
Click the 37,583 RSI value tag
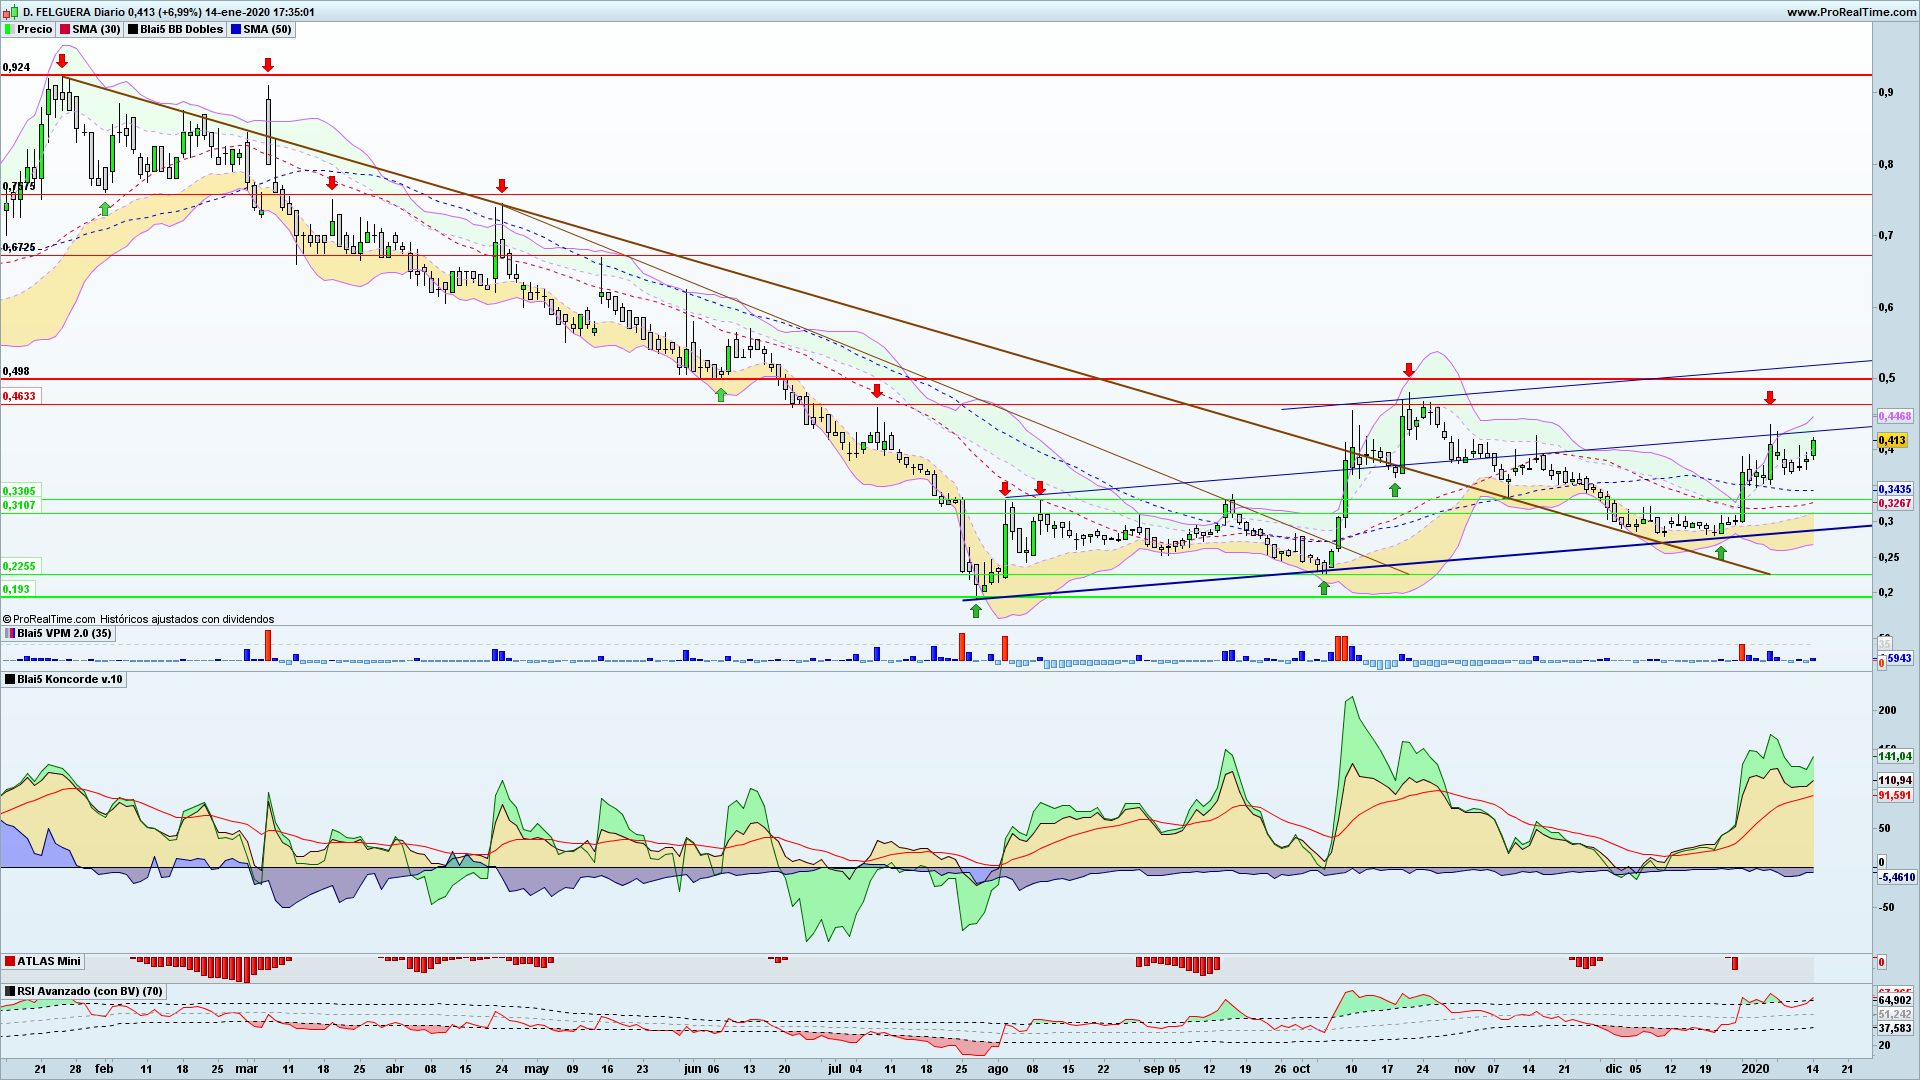pyautogui.click(x=1895, y=1028)
